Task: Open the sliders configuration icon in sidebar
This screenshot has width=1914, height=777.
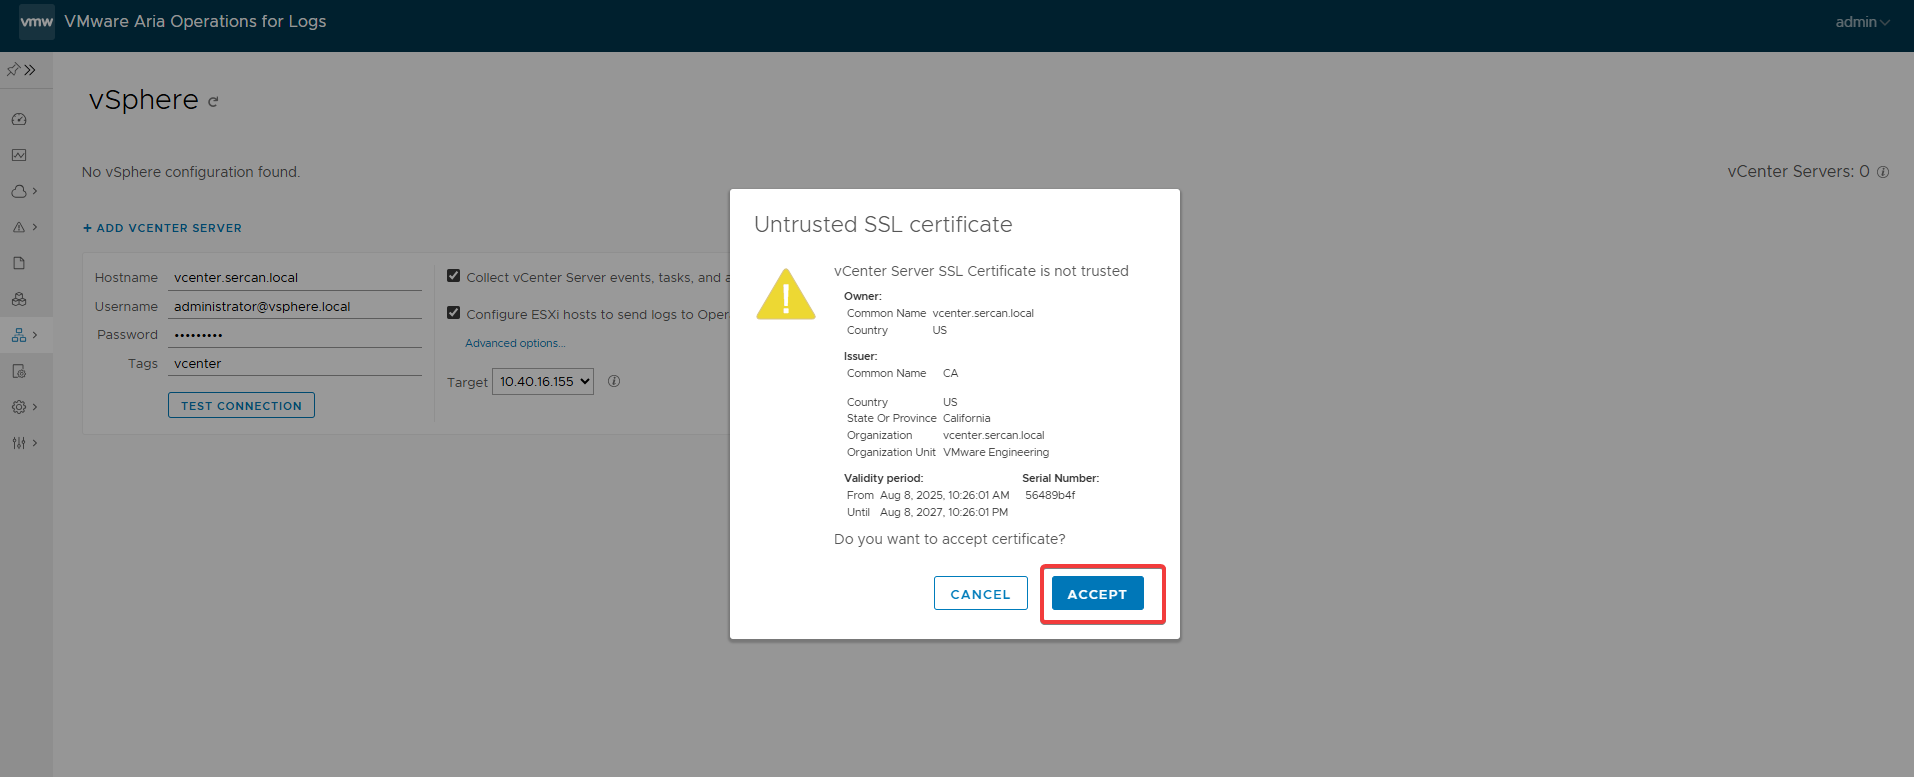Action: coord(19,443)
